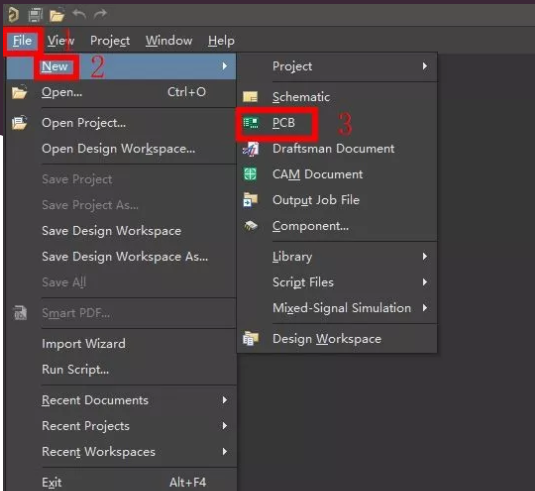Open the Help menu
This screenshot has width=535, height=491.
(x=221, y=41)
